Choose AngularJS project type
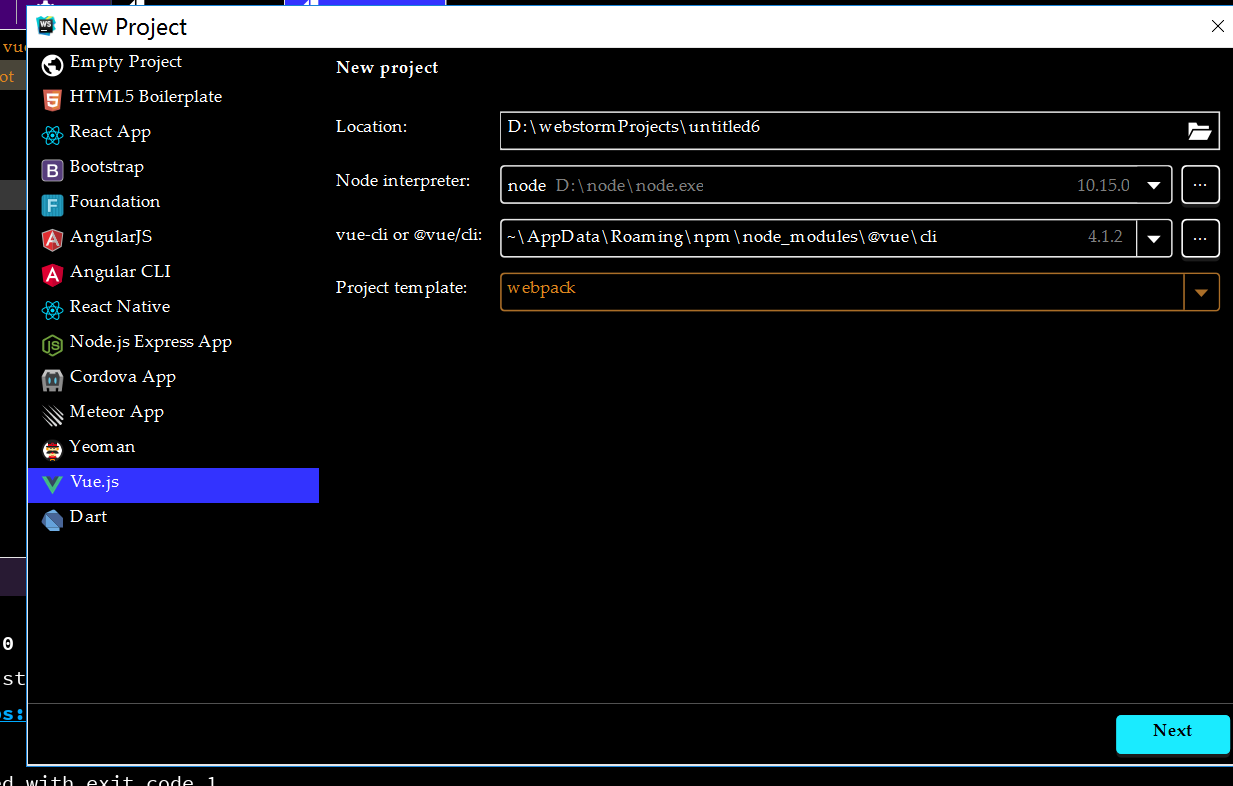 [x=174, y=240]
